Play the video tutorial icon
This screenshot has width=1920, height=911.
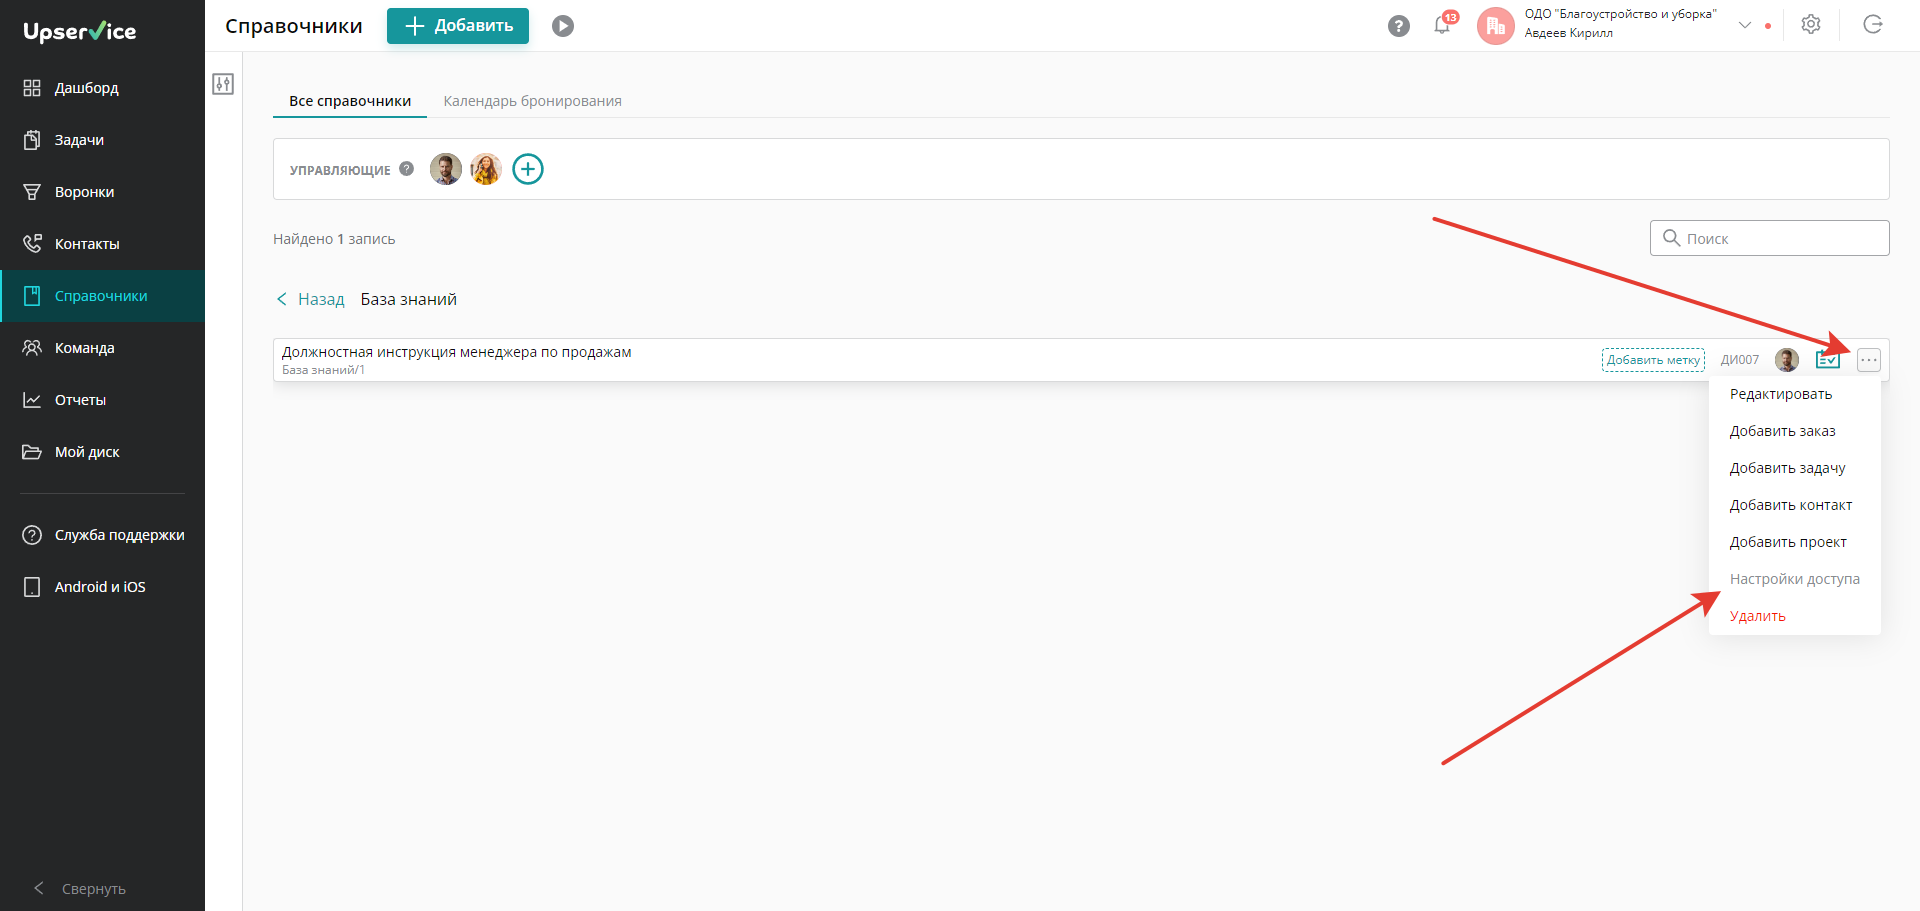(563, 26)
